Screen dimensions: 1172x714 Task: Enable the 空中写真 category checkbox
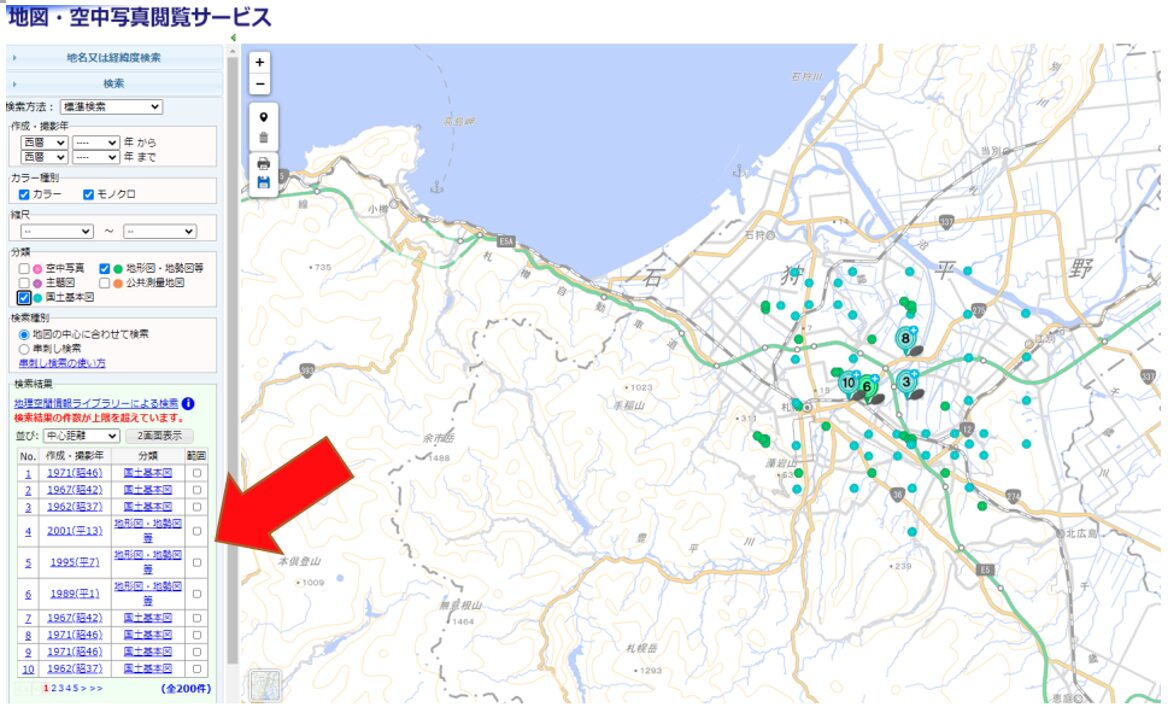click(x=24, y=269)
